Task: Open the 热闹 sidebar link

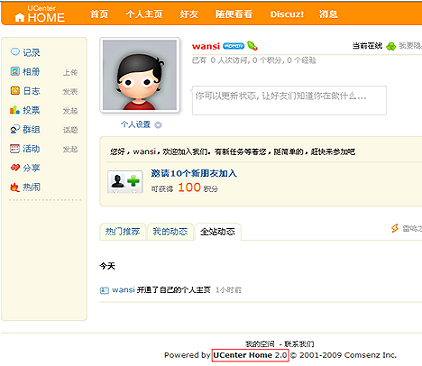Action: pos(31,187)
